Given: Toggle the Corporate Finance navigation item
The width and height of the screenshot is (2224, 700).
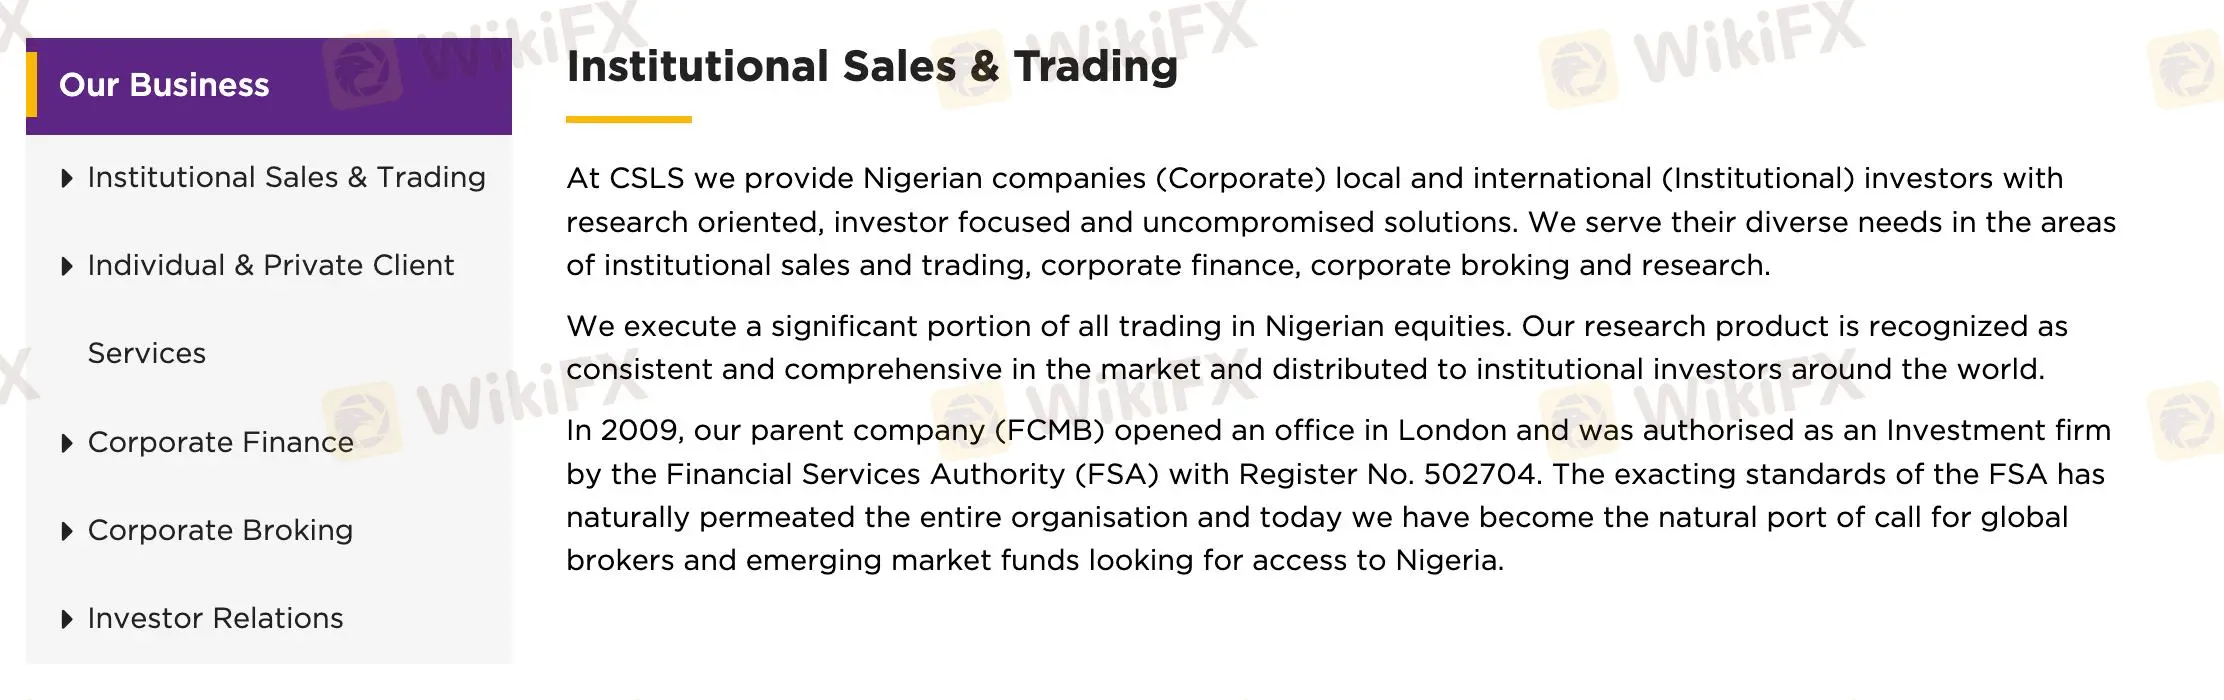Looking at the screenshot, I should click(x=220, y=442).
